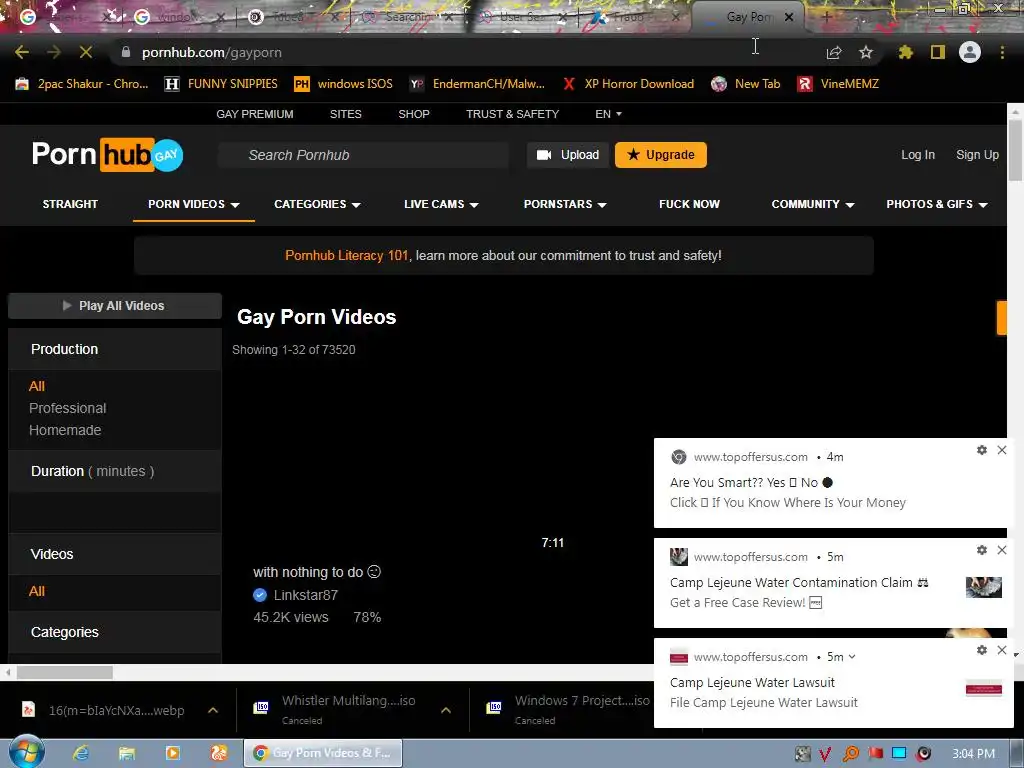Click the Sign Up link

pos(977,155)
